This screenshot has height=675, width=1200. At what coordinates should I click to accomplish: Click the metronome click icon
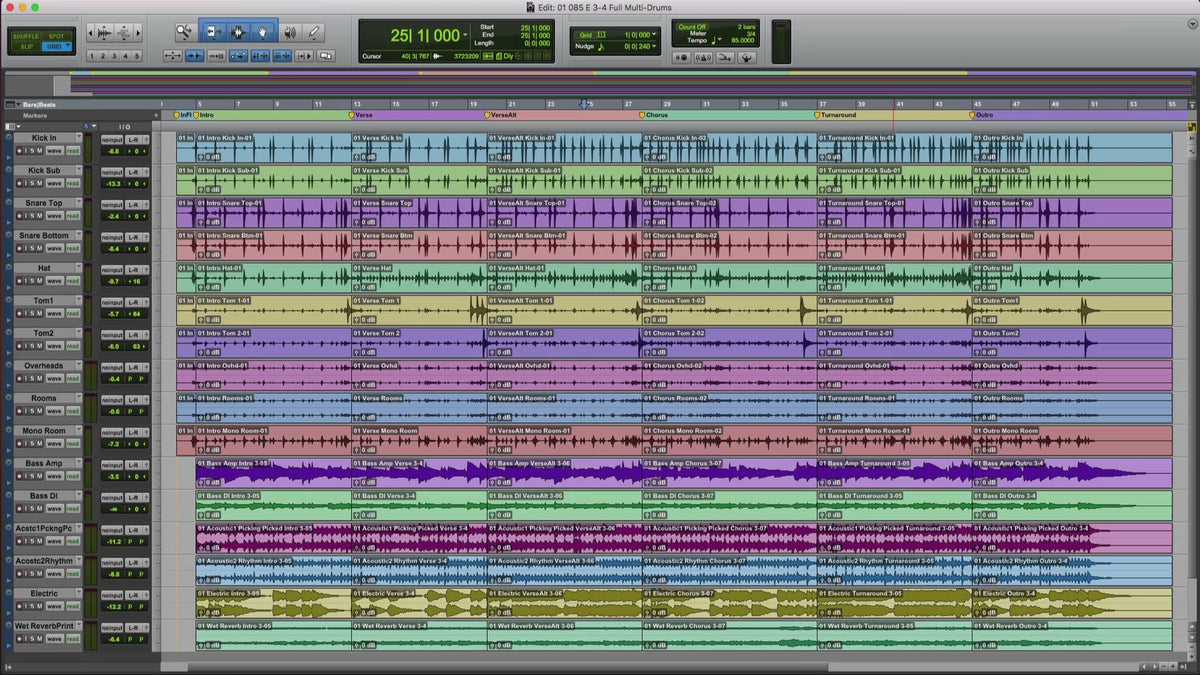coord(703,58)
